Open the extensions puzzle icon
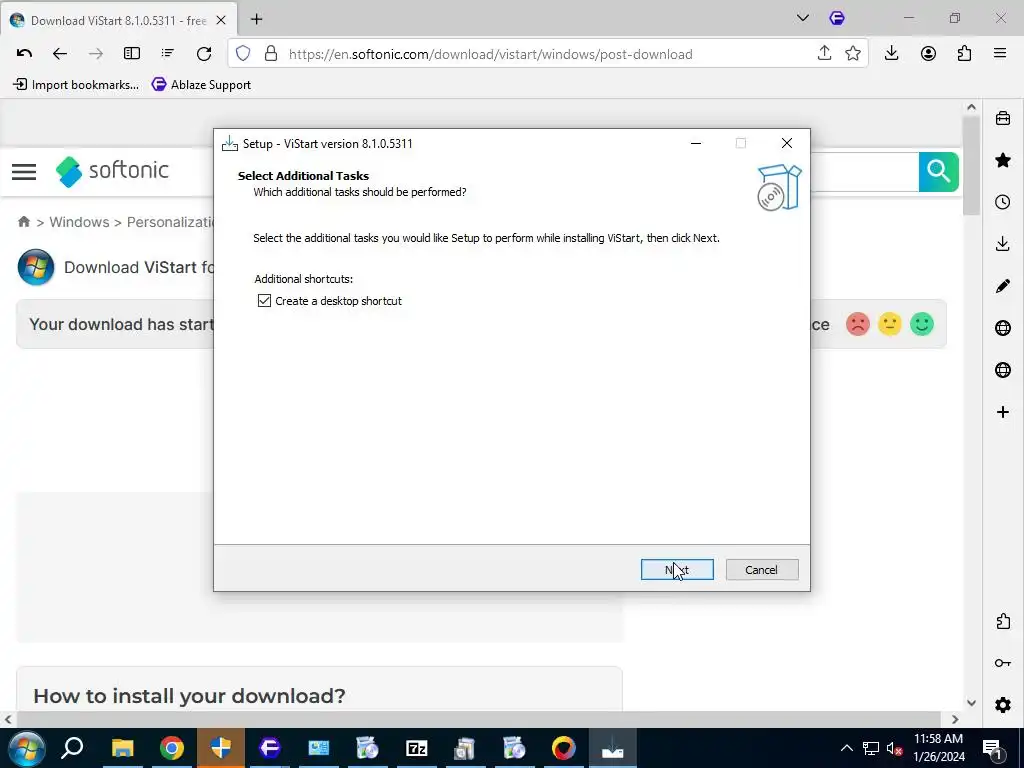1024x768 pixels. (x=964, y=54)
